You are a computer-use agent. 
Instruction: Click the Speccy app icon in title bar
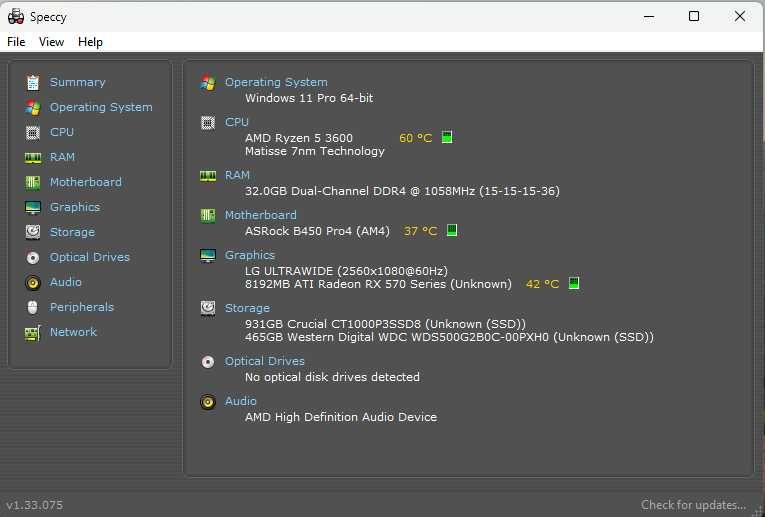(x=16, y=17)
